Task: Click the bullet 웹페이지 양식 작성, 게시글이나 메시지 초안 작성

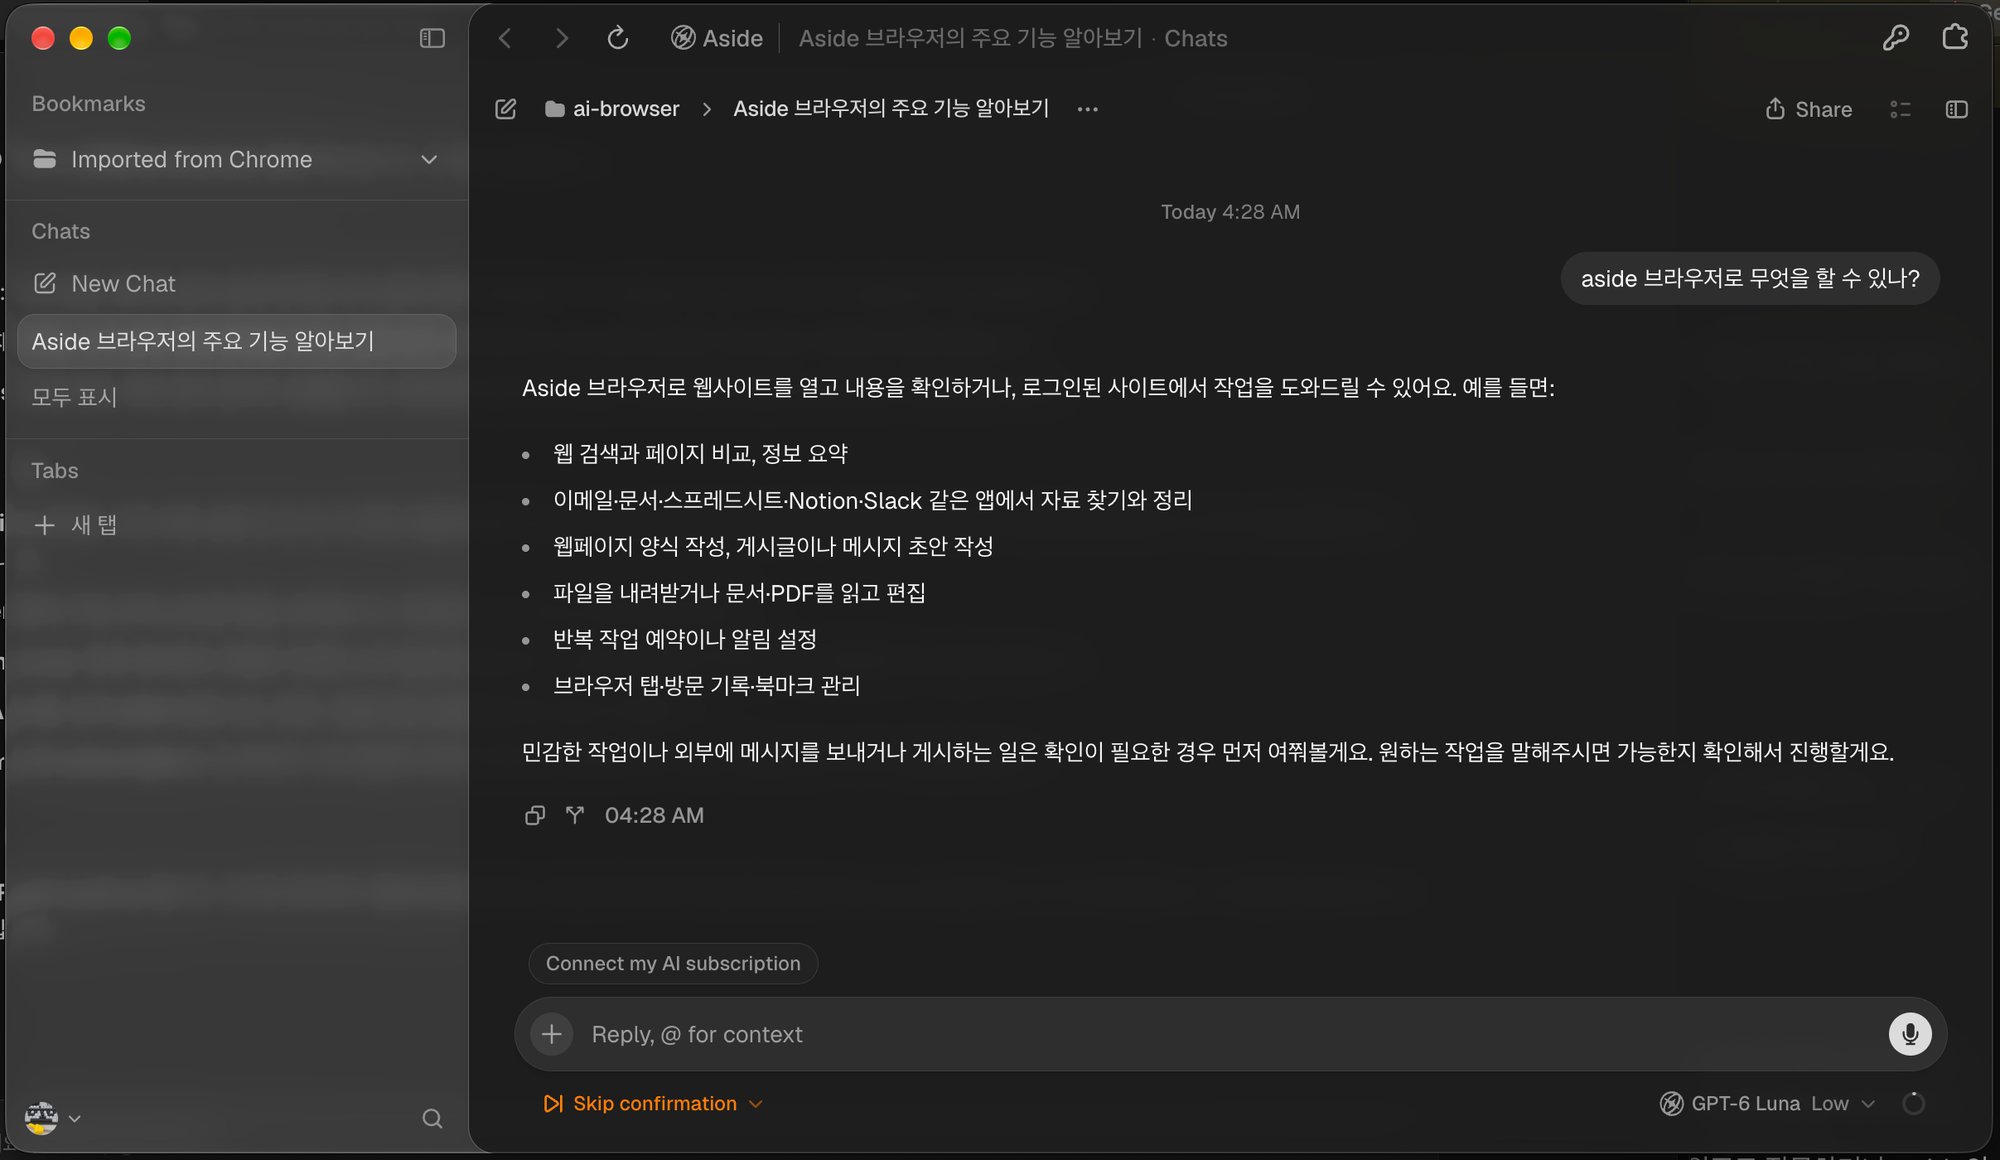Action: [773, 547]
